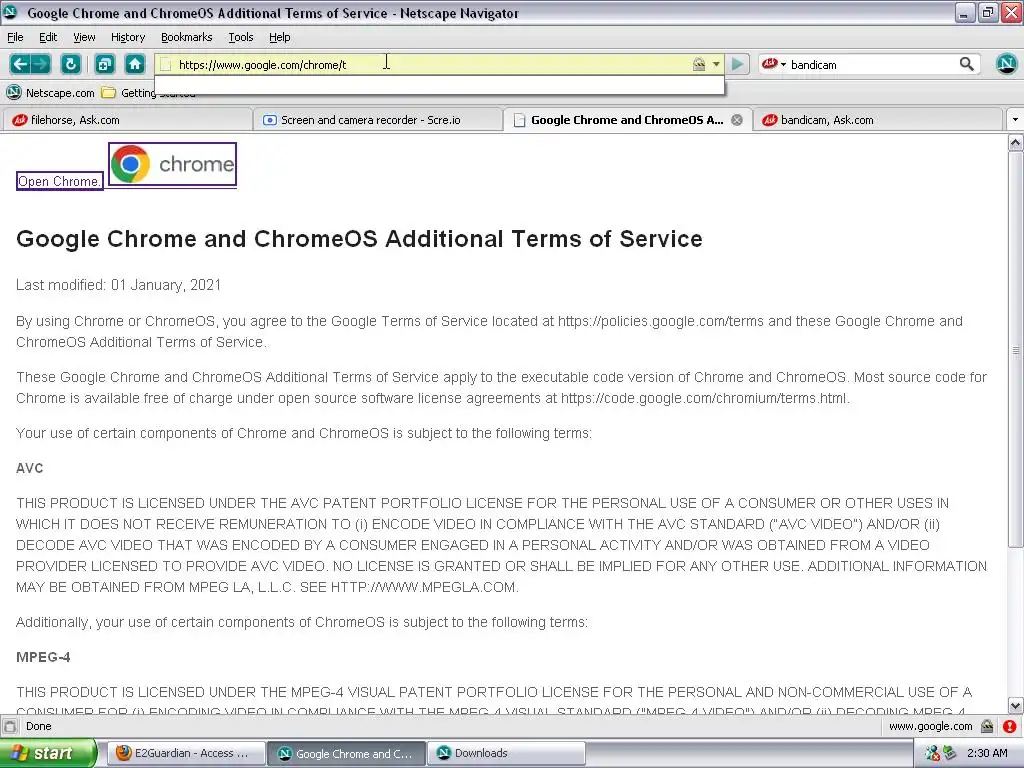The image size is (1024, 768).
Task: Click the network connection tray icon
Action: pos(932,754)
